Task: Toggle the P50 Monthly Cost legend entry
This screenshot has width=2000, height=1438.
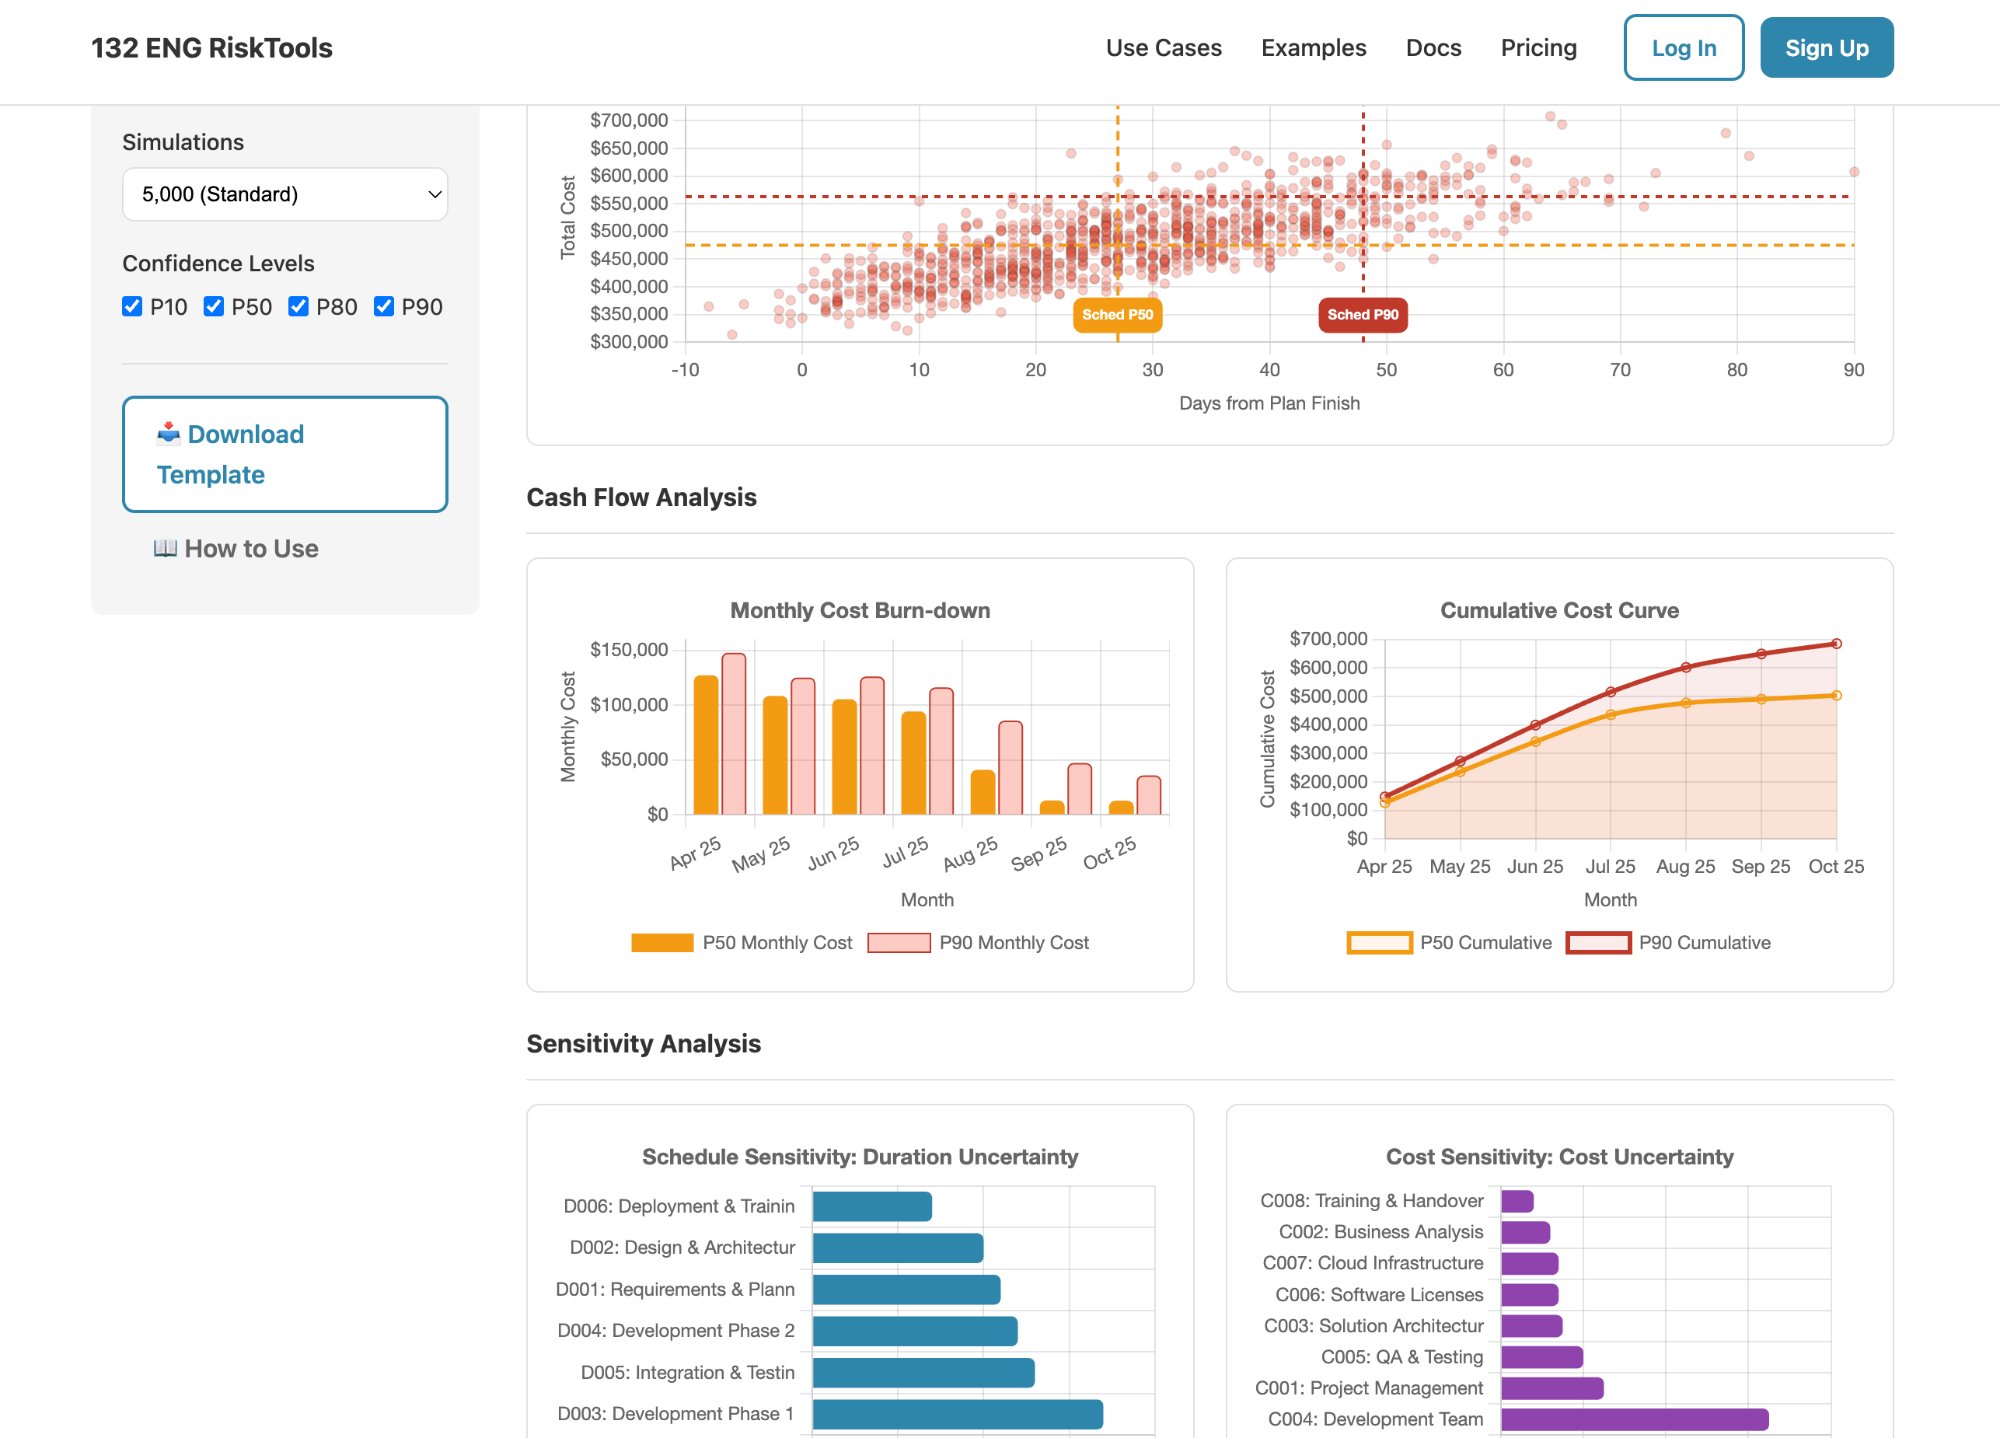Action: (x=742, y=942)
